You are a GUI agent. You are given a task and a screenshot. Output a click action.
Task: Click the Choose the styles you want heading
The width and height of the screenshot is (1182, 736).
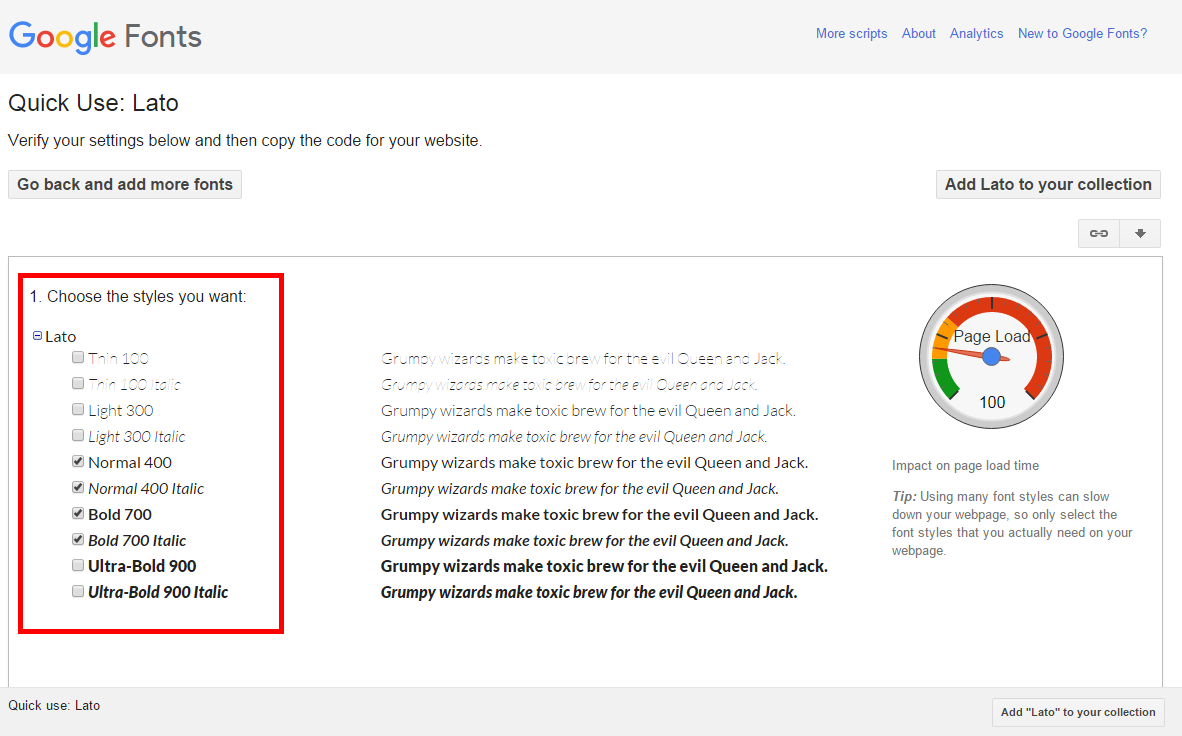click(138, 296)
